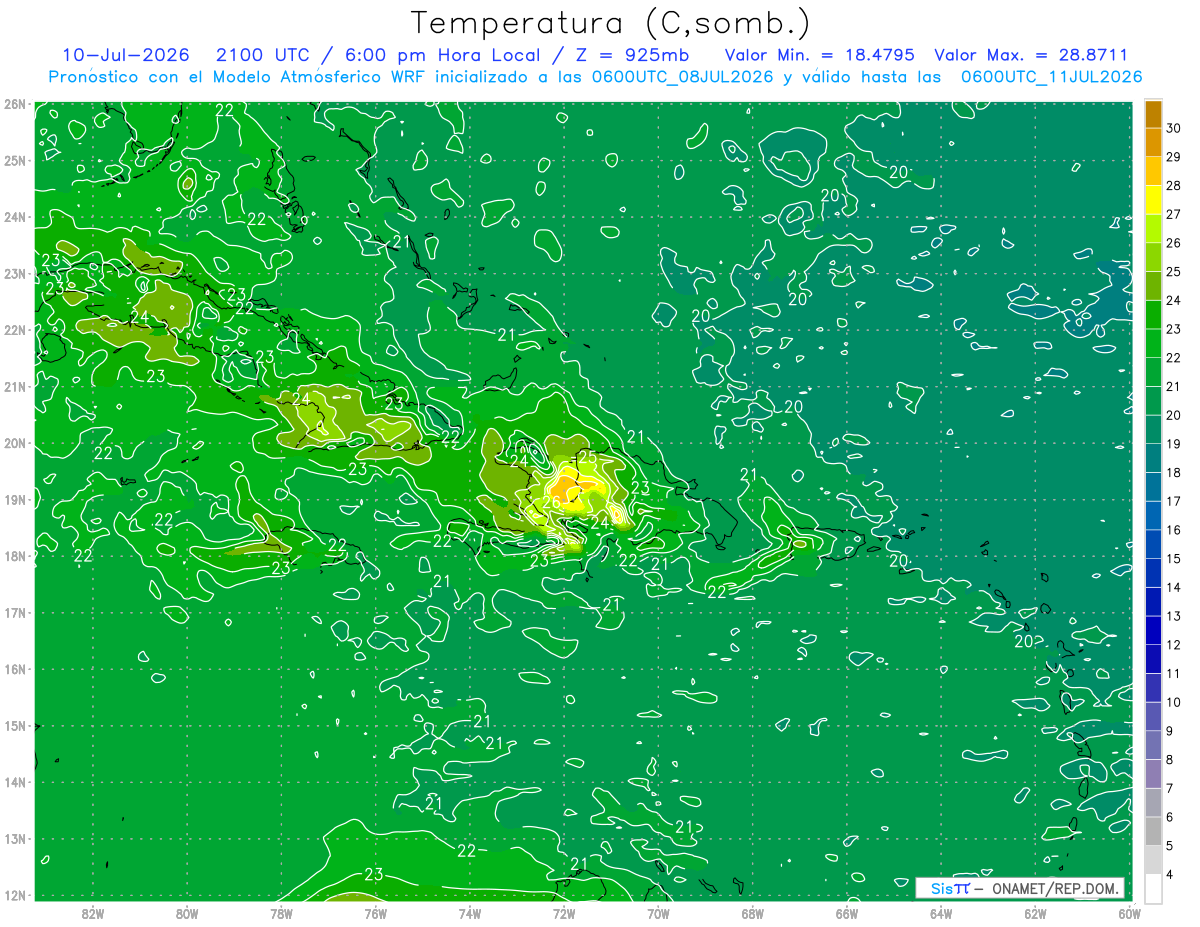Click latitude axis label '18N'

click(x=14, y=556)
